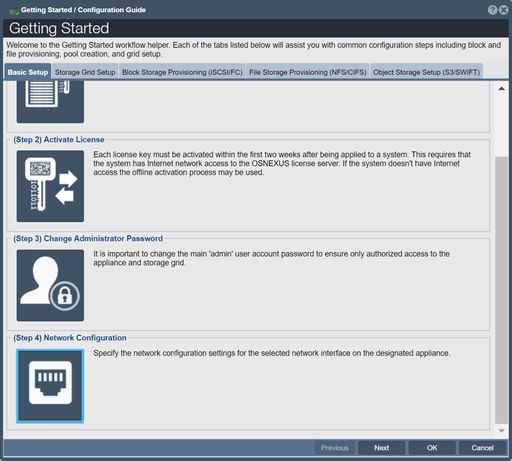The height and width of the screenshot is (461, 512).
Task: Open the Network Configuration ethernet port icon
Action: pos(50,386)
